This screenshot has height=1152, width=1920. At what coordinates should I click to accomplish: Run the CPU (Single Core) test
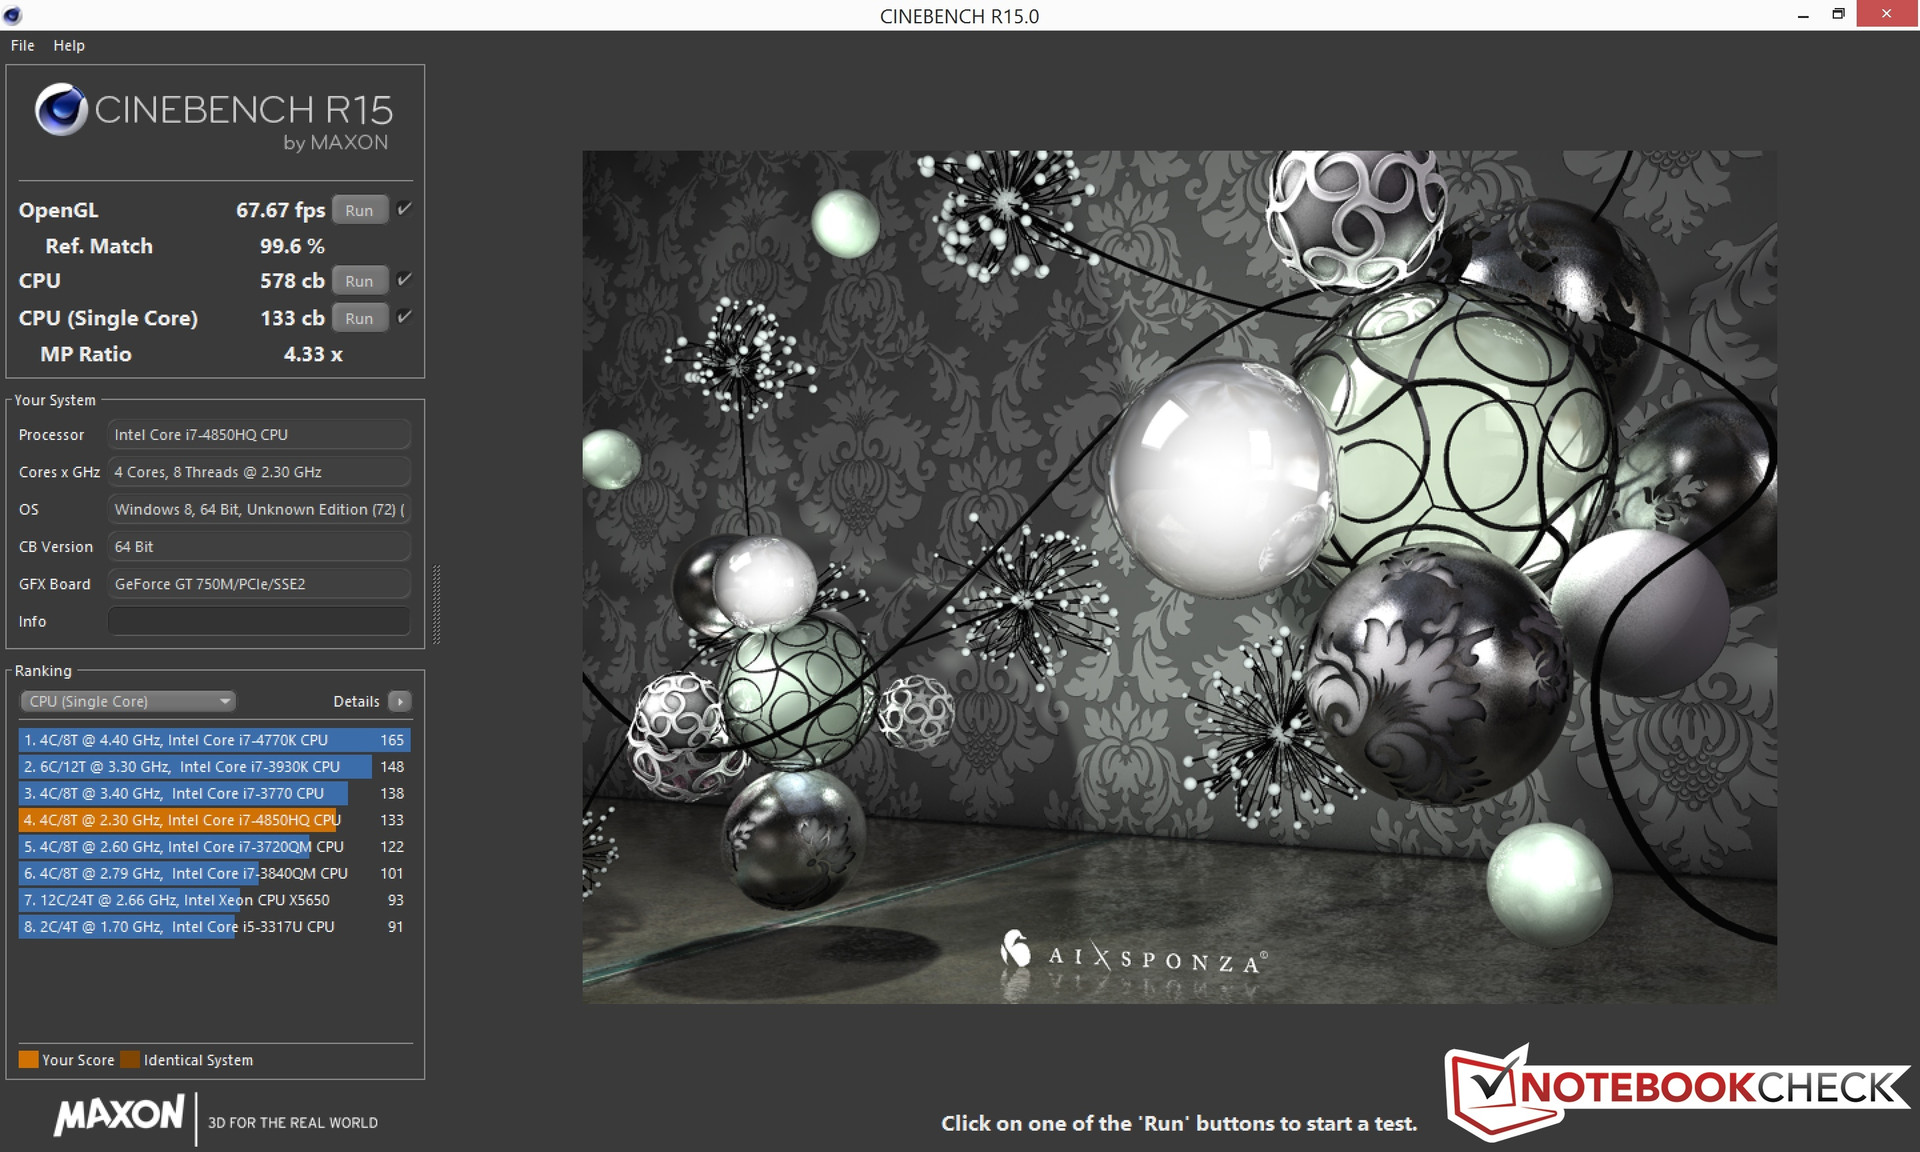point(359,318)
